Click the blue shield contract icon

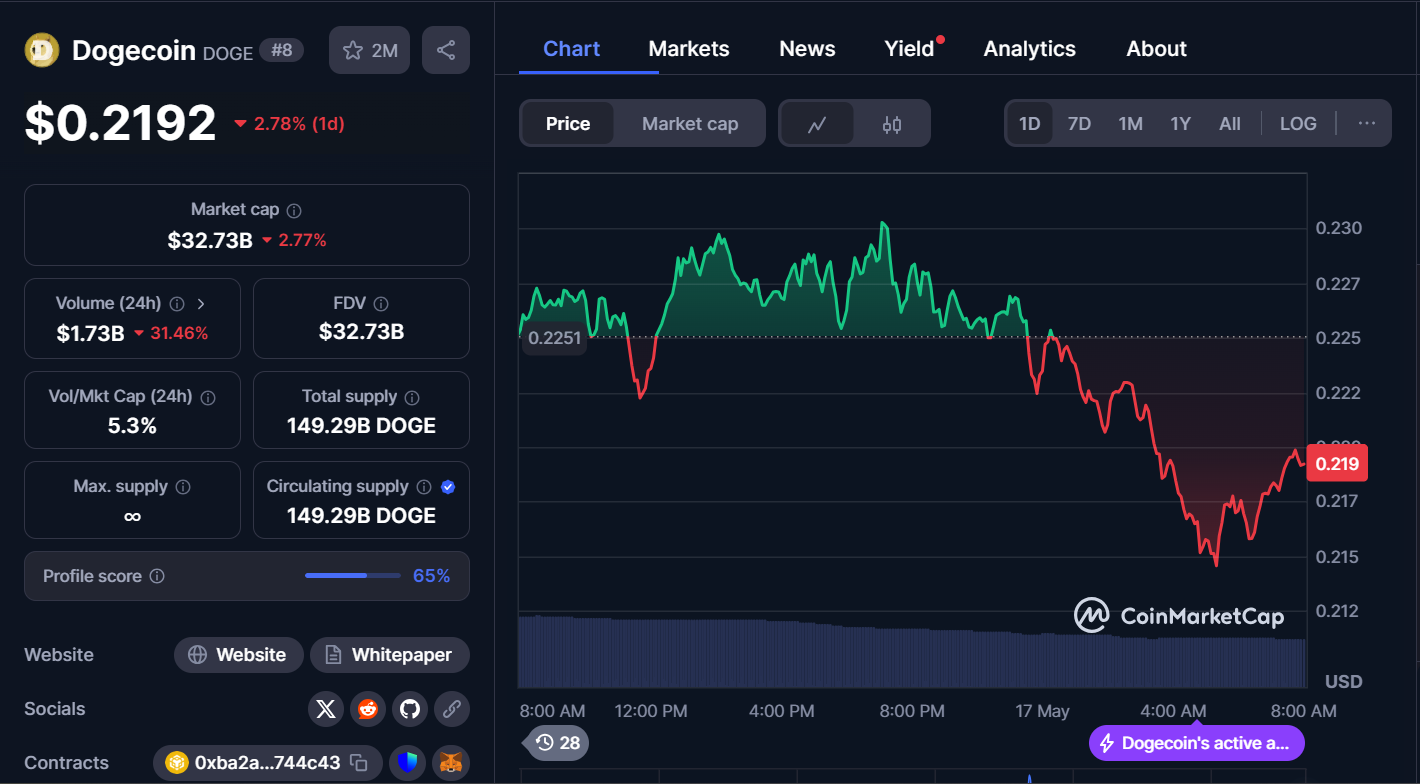408,763
